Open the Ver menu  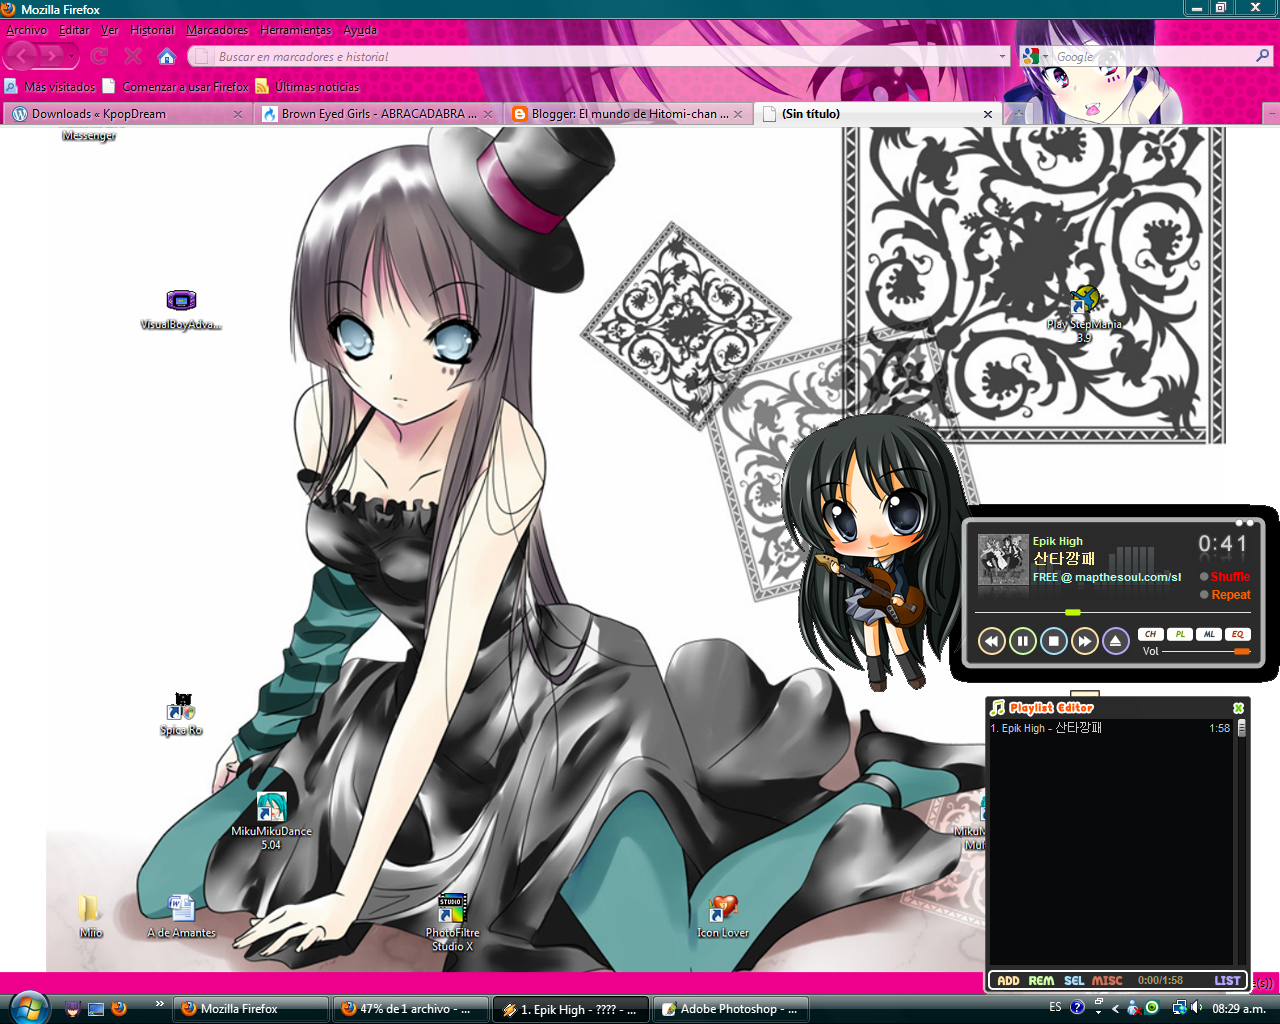[x=110, y=30]
